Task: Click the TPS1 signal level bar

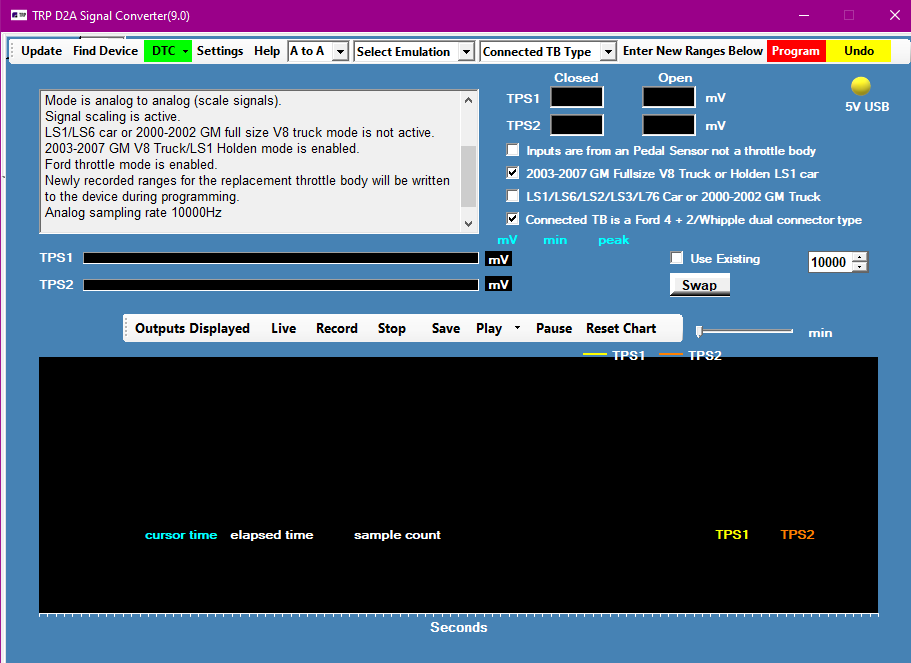Action: 281,258
